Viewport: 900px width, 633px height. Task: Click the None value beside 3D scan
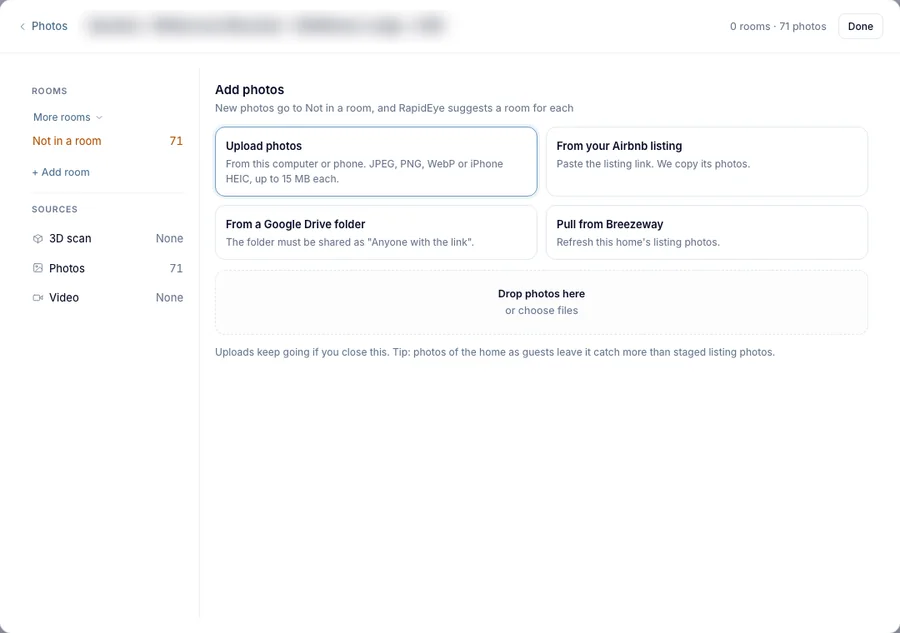pos(169,239)
